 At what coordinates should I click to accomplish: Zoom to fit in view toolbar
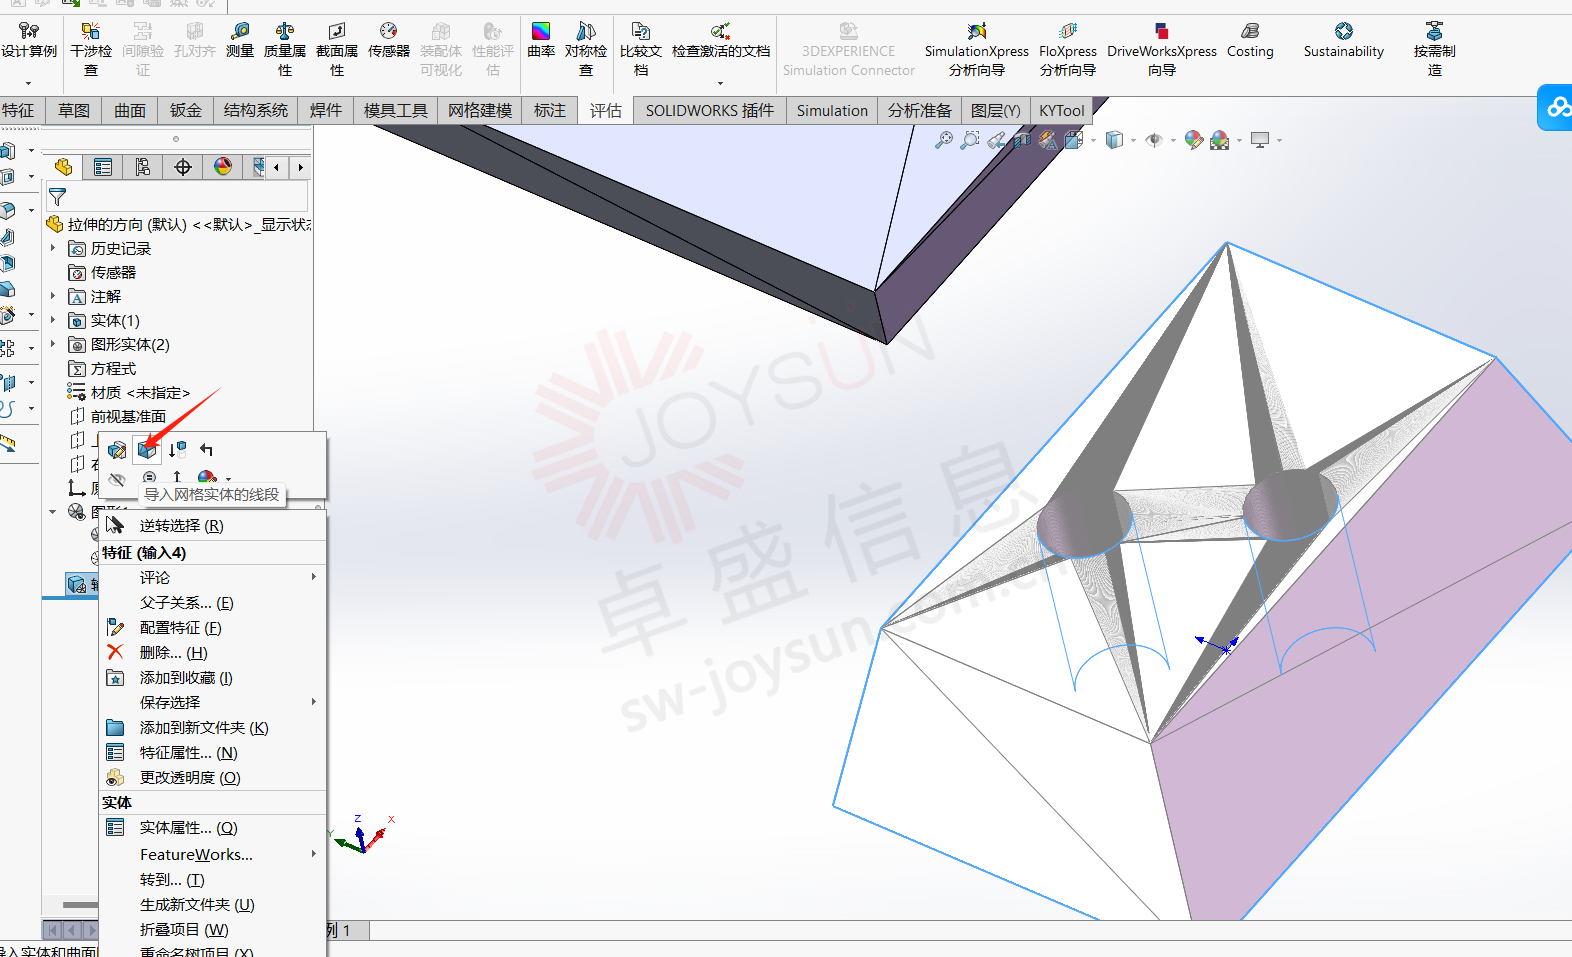click(x=944, y=140)
